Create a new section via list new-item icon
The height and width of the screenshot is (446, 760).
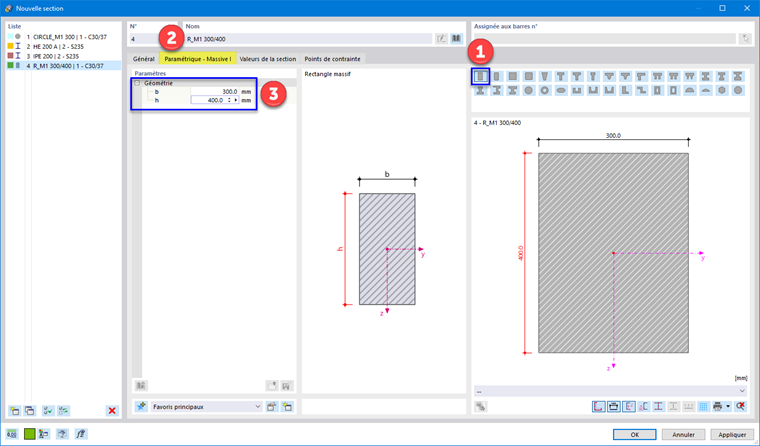[15, 411]
